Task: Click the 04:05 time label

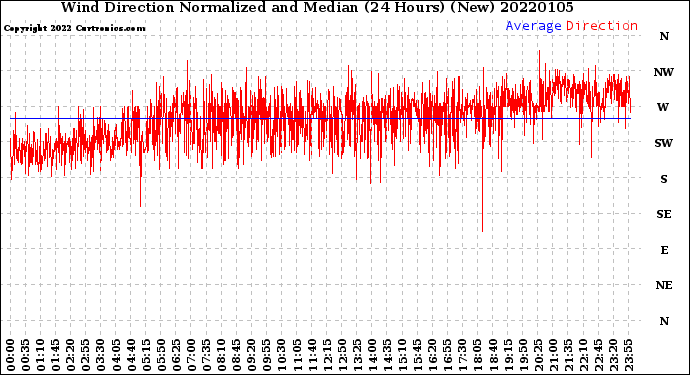Action: point(116,355)
